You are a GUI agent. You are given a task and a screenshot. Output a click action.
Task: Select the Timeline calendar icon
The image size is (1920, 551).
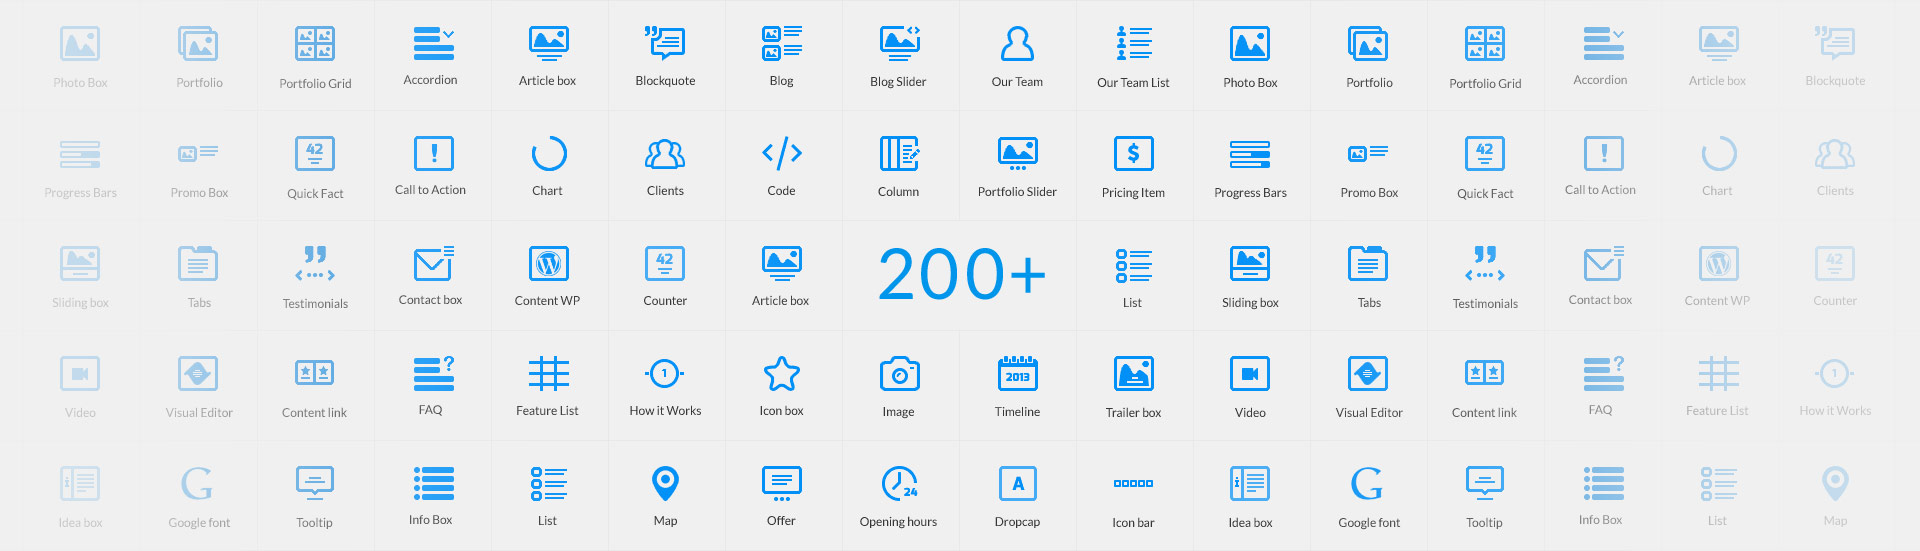tap(1017, 374)
